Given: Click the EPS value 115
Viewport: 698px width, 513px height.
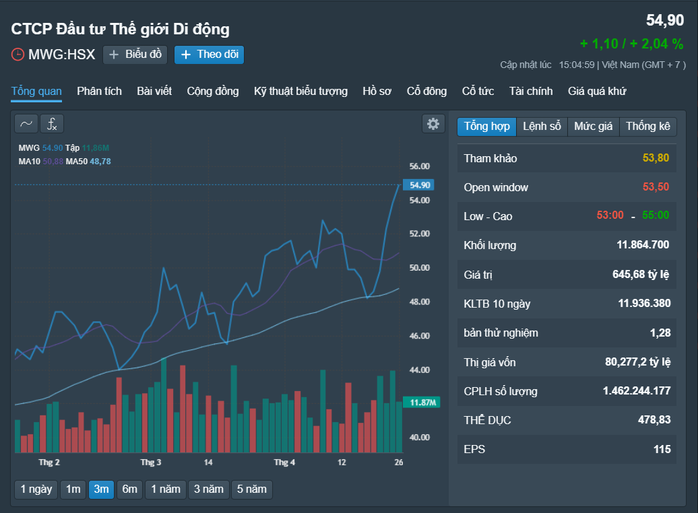Looking at the screenshot, I should [x=662, y=449].
